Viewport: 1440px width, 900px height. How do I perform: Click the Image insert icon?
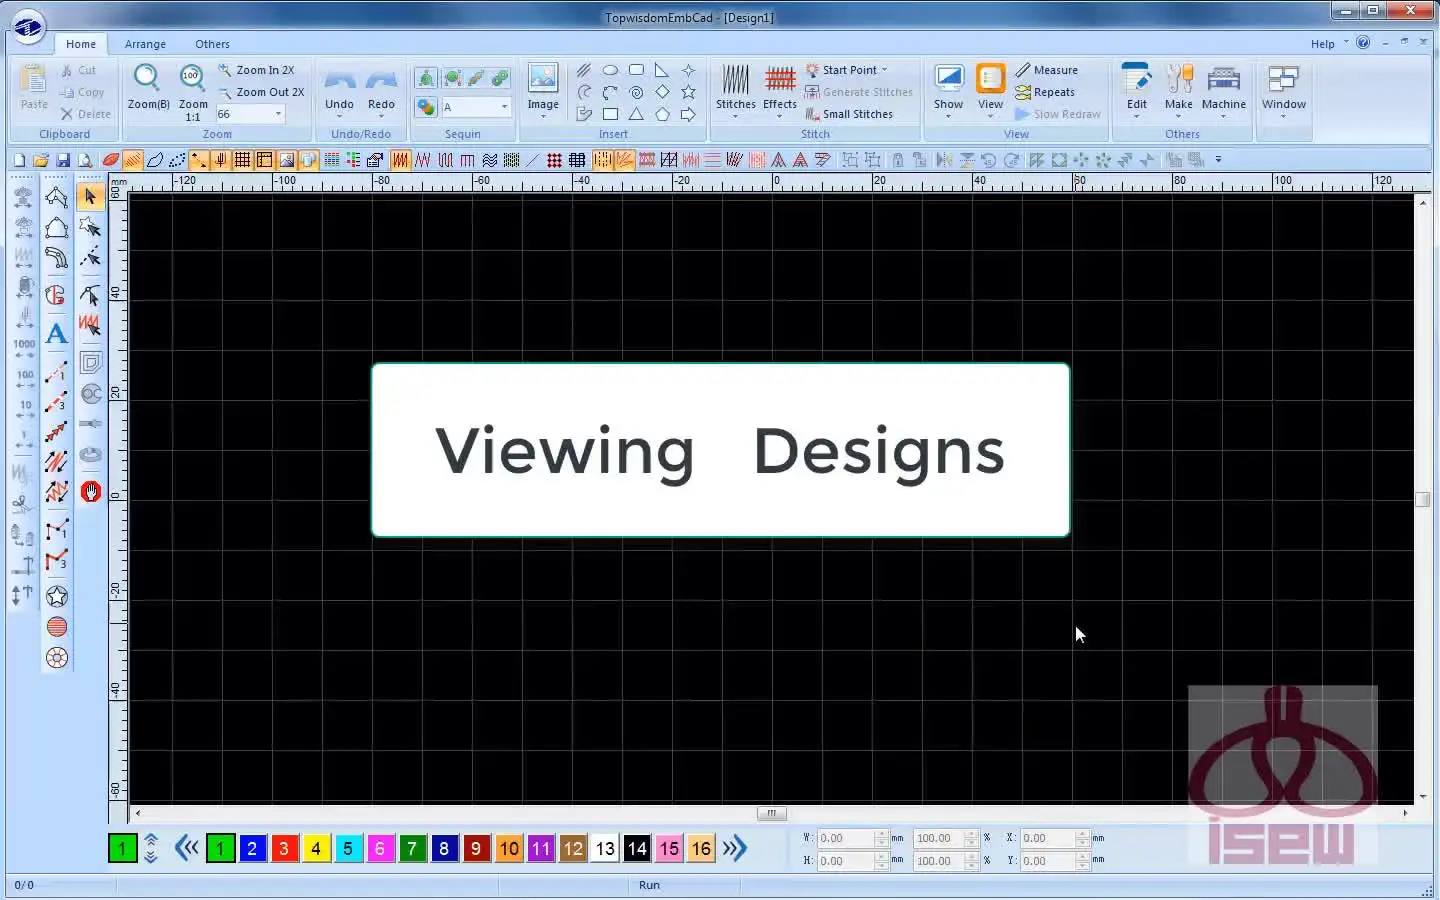543,91
